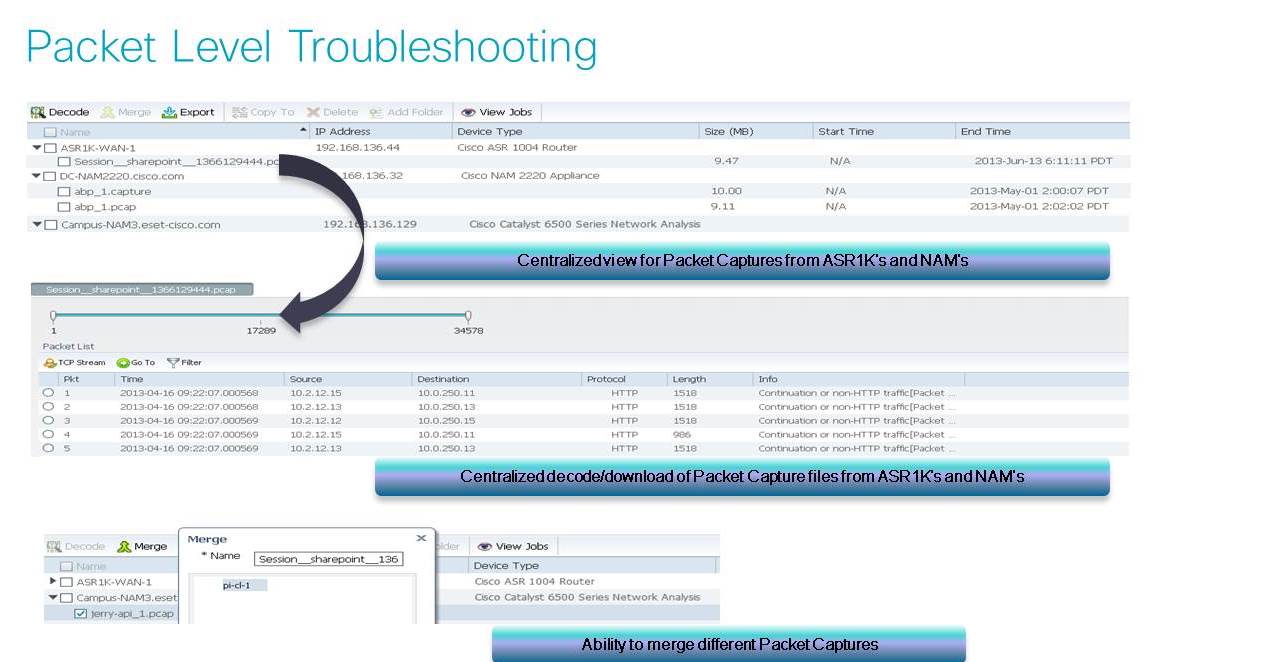Open the packet list Filter funnel
The height and width of the screenshot is (662, 1264).
point(172,363)
